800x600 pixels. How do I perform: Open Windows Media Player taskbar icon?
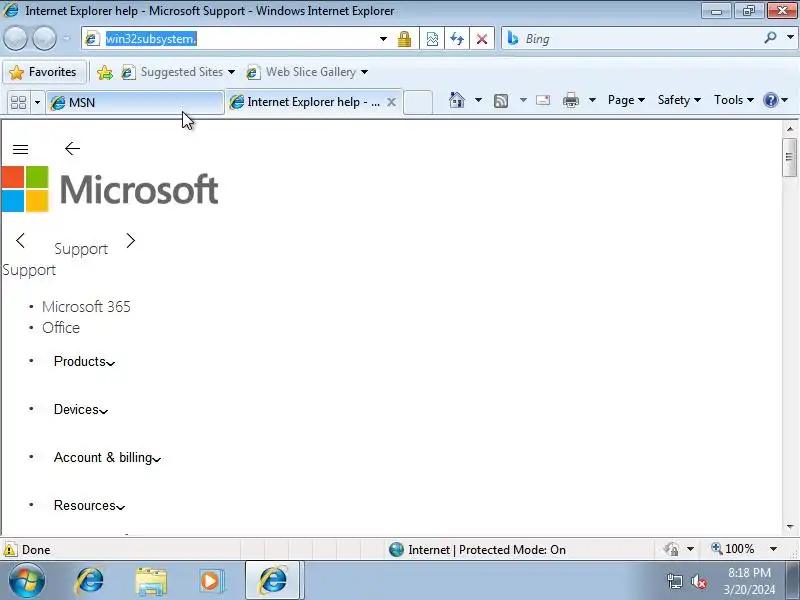211,581
